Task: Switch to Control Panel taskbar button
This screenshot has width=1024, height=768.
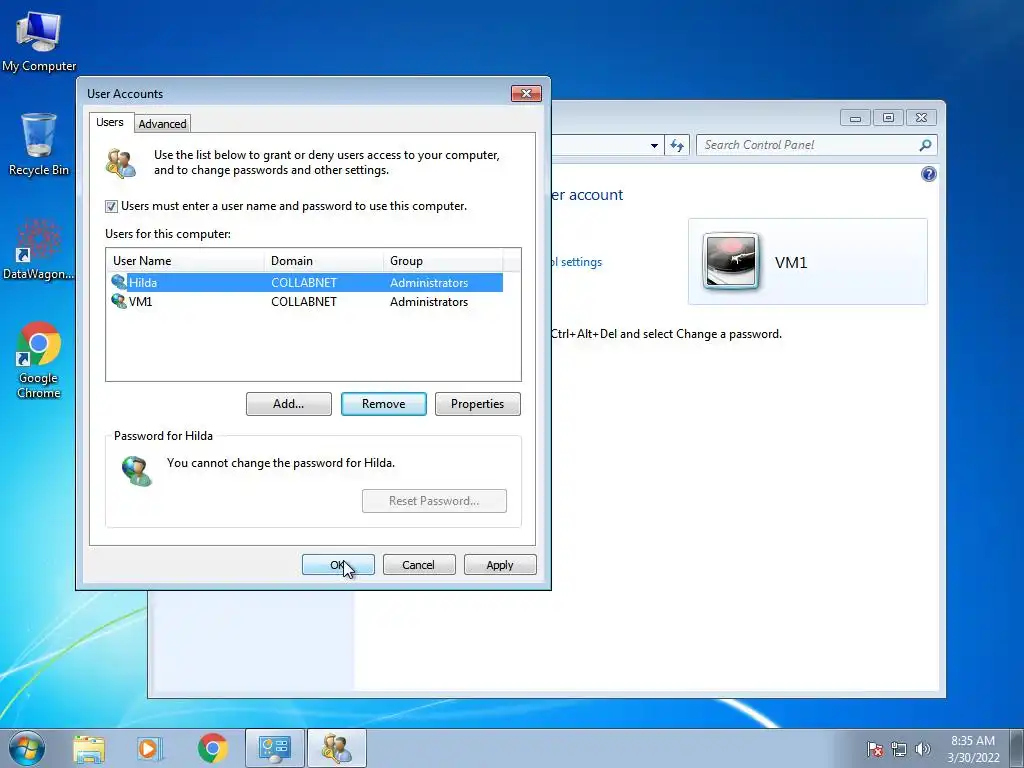Action: click(274, 748)
